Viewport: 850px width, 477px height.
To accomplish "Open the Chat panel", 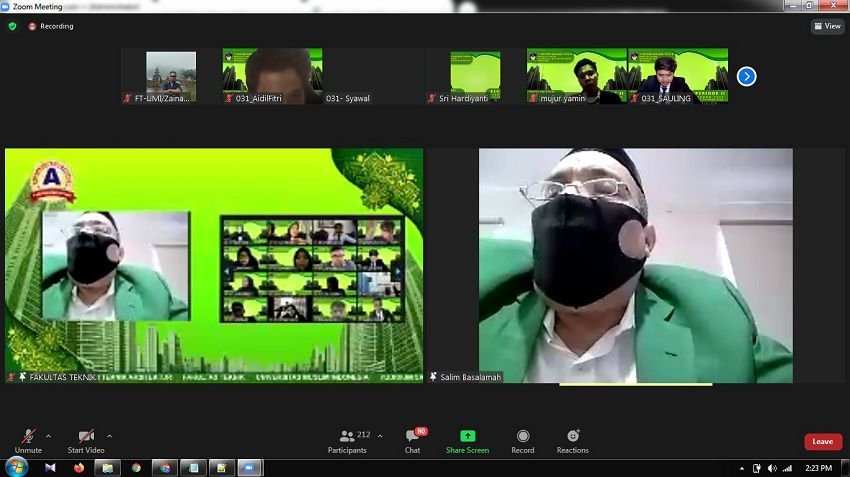I will (x=412, y=441).
